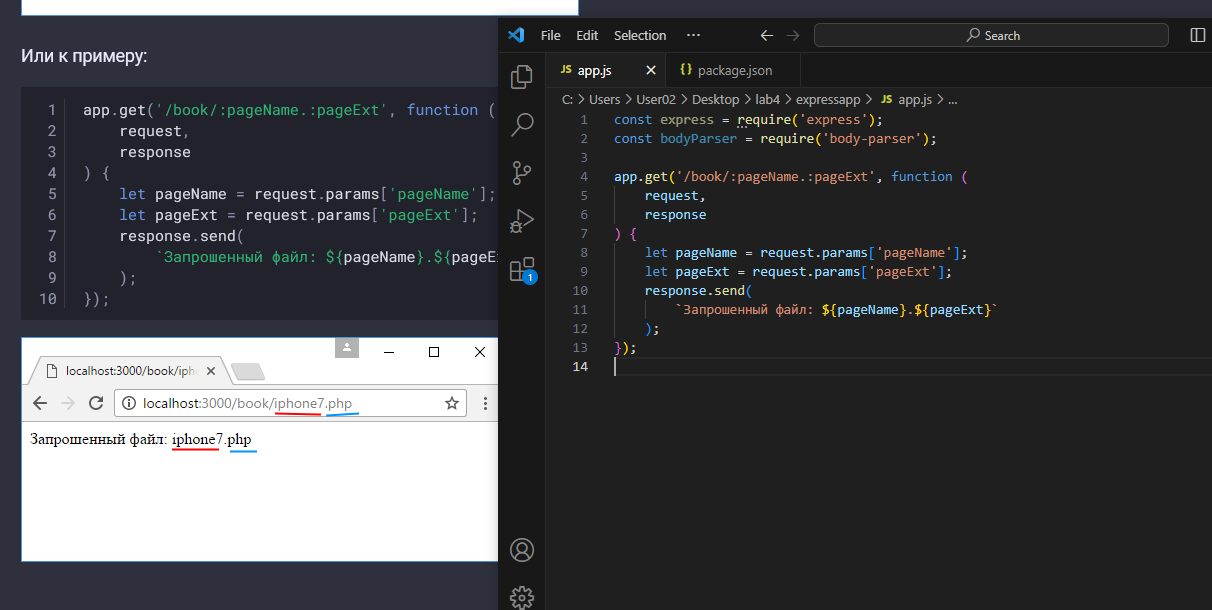Open the Accounts menu icon
1212x610 pixels.
522,550
